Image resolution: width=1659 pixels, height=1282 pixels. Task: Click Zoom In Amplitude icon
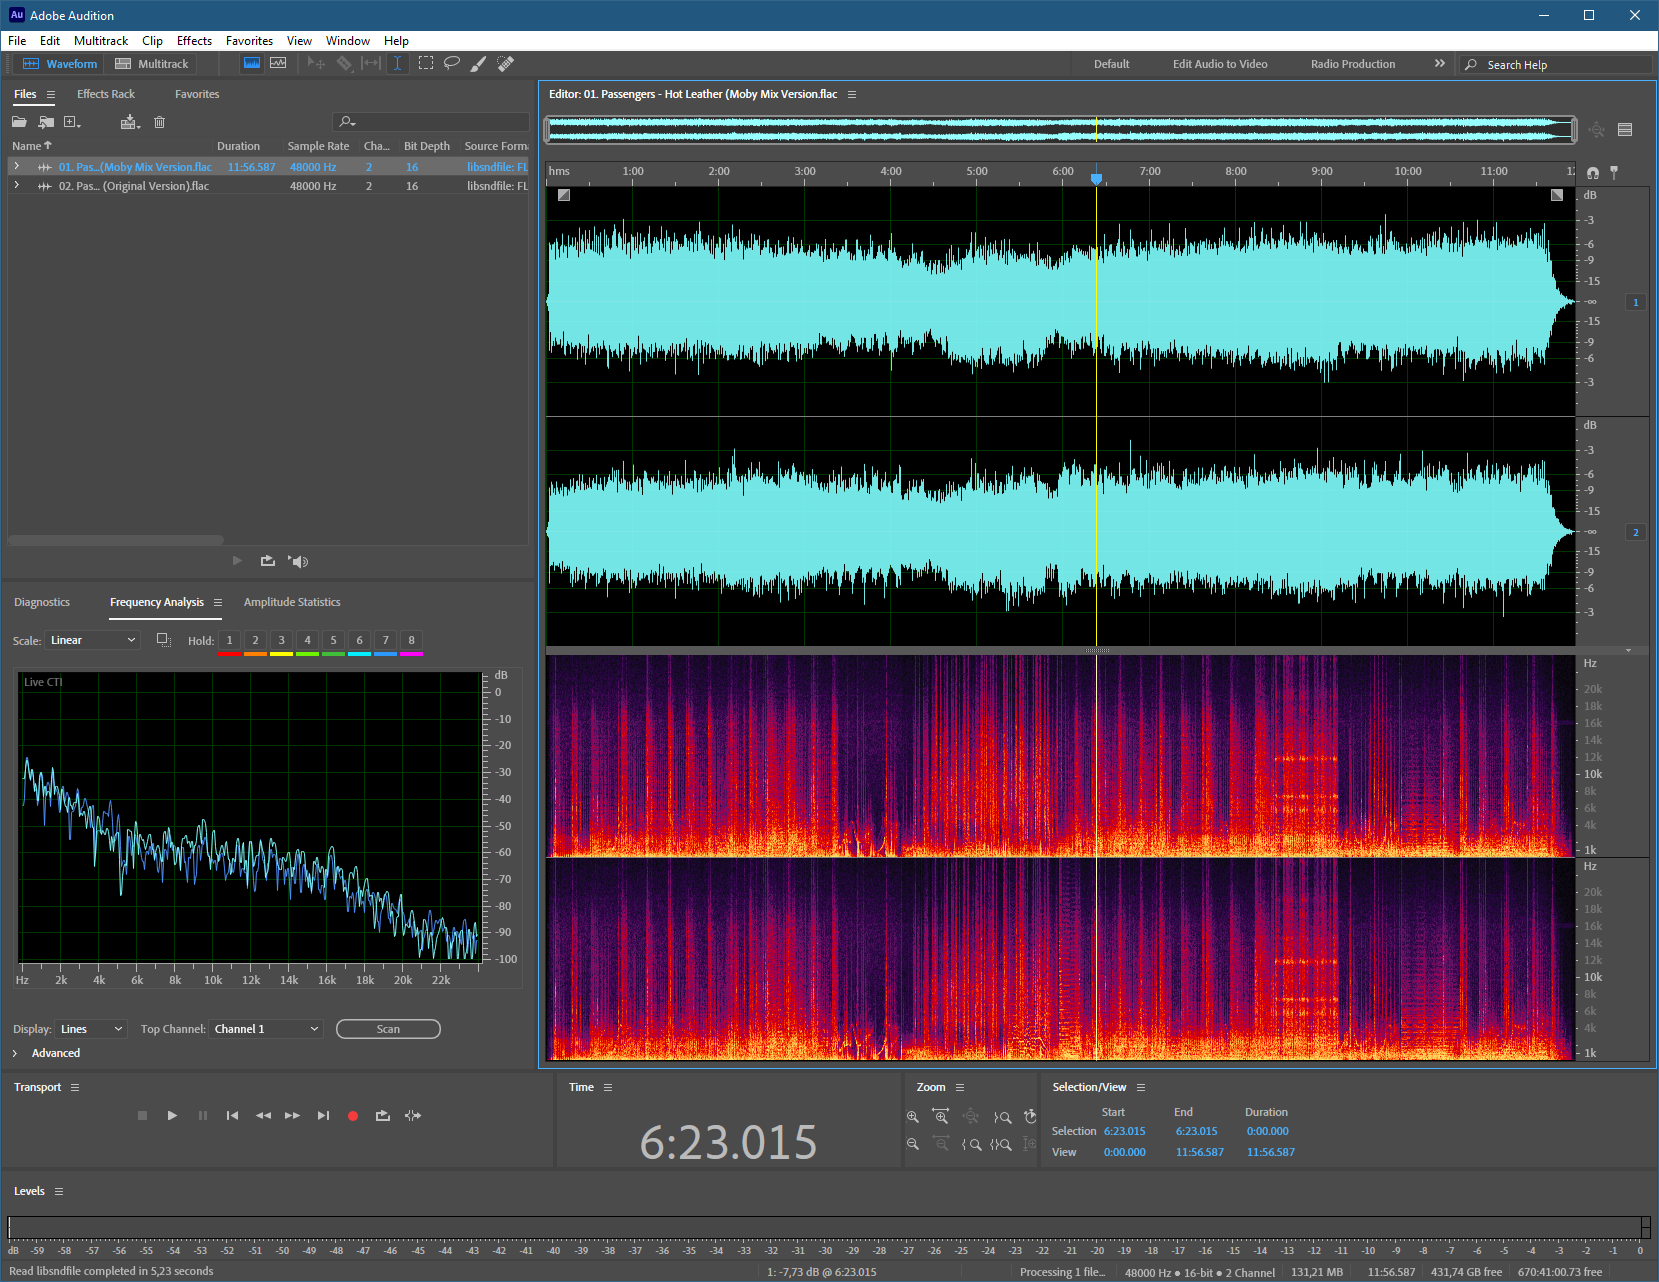point(912,1116)
